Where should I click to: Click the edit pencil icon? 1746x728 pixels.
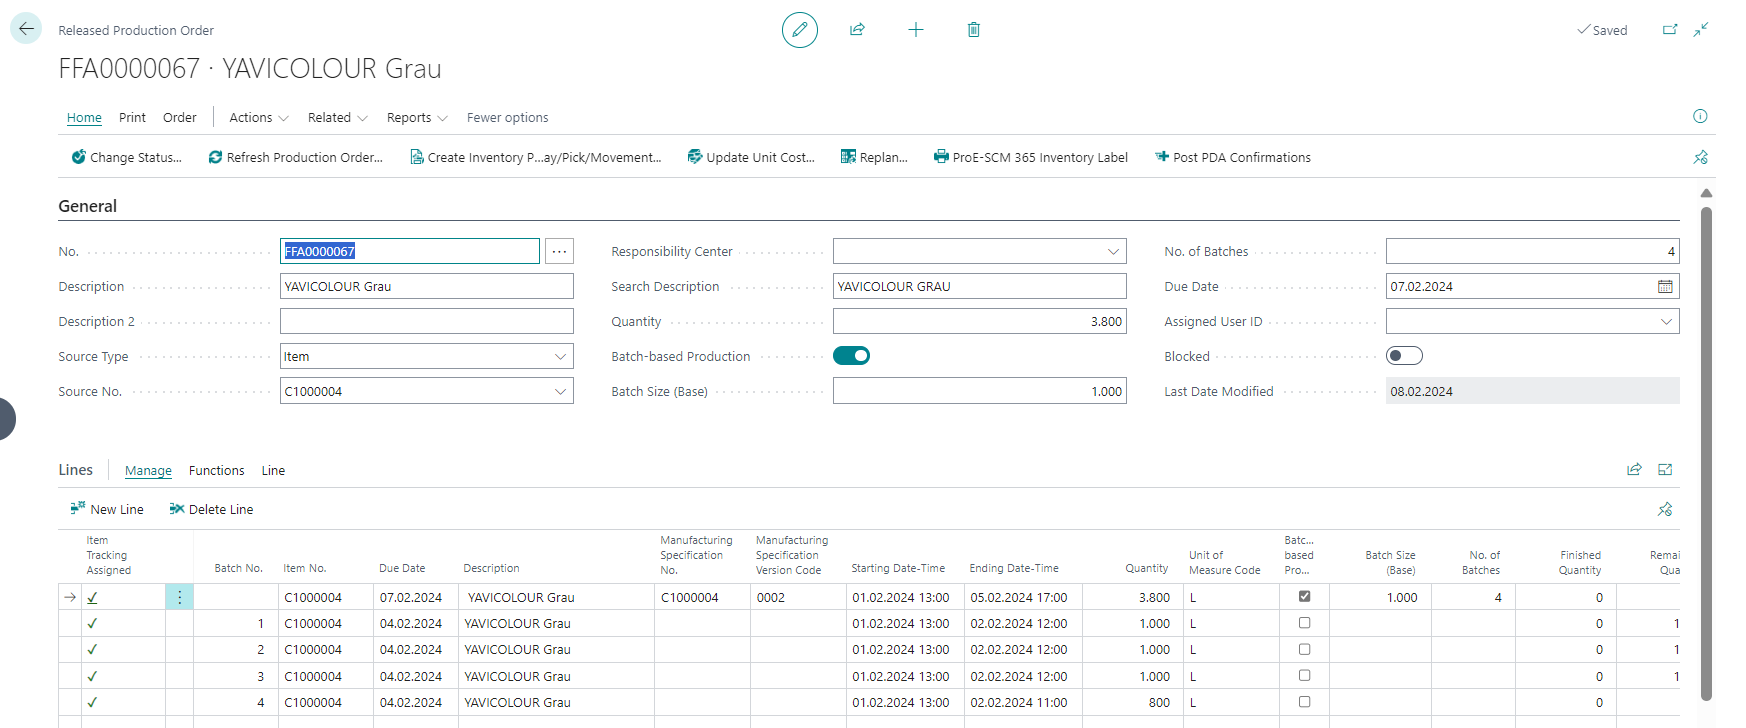point(800,30)
